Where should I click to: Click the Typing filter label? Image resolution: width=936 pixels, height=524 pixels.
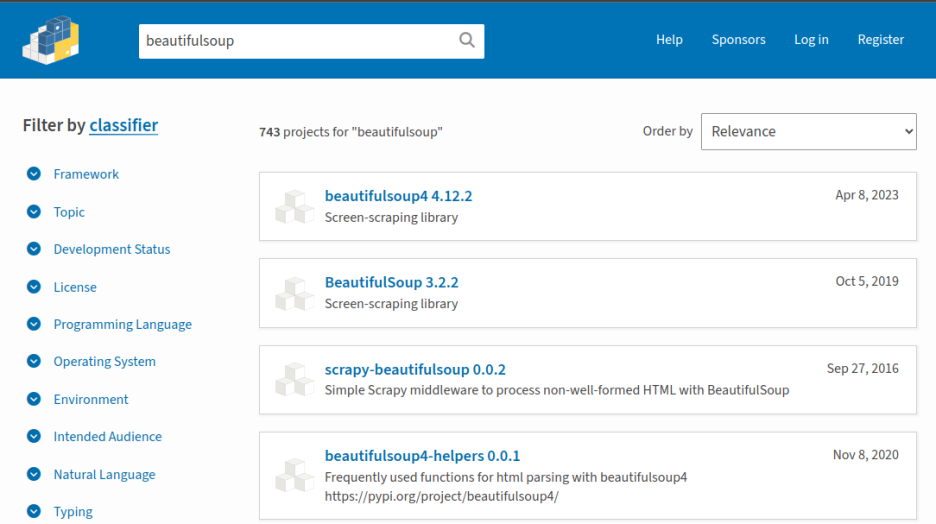tap(73, 512)
